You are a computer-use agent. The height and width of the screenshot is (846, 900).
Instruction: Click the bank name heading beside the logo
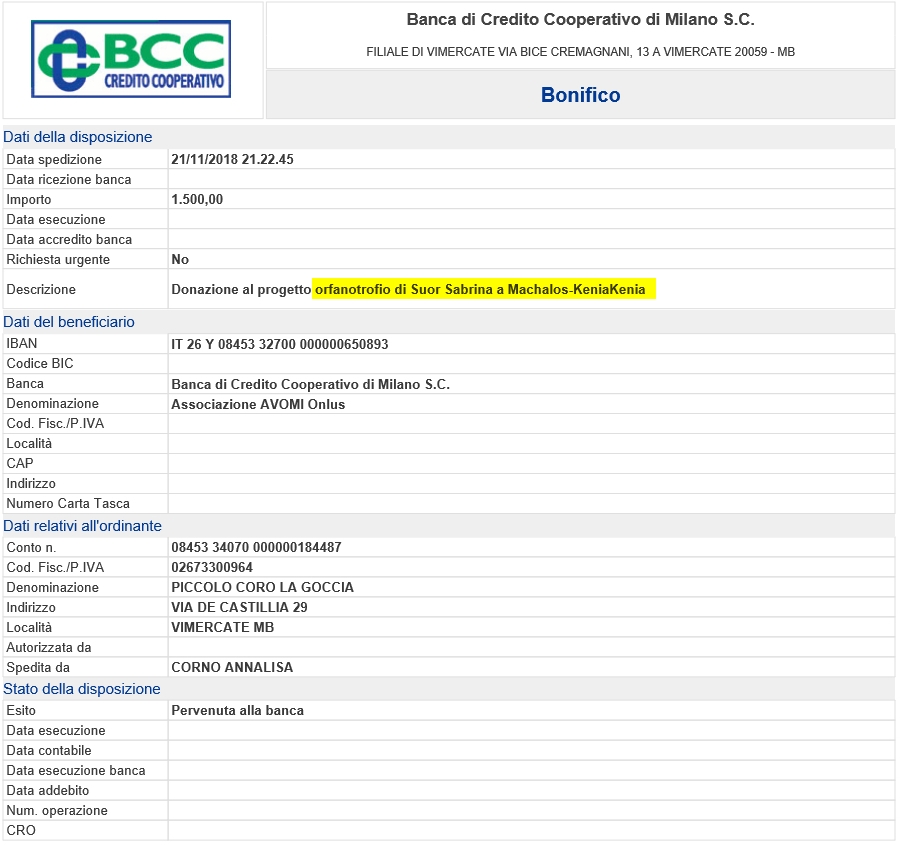coord(580,20)
